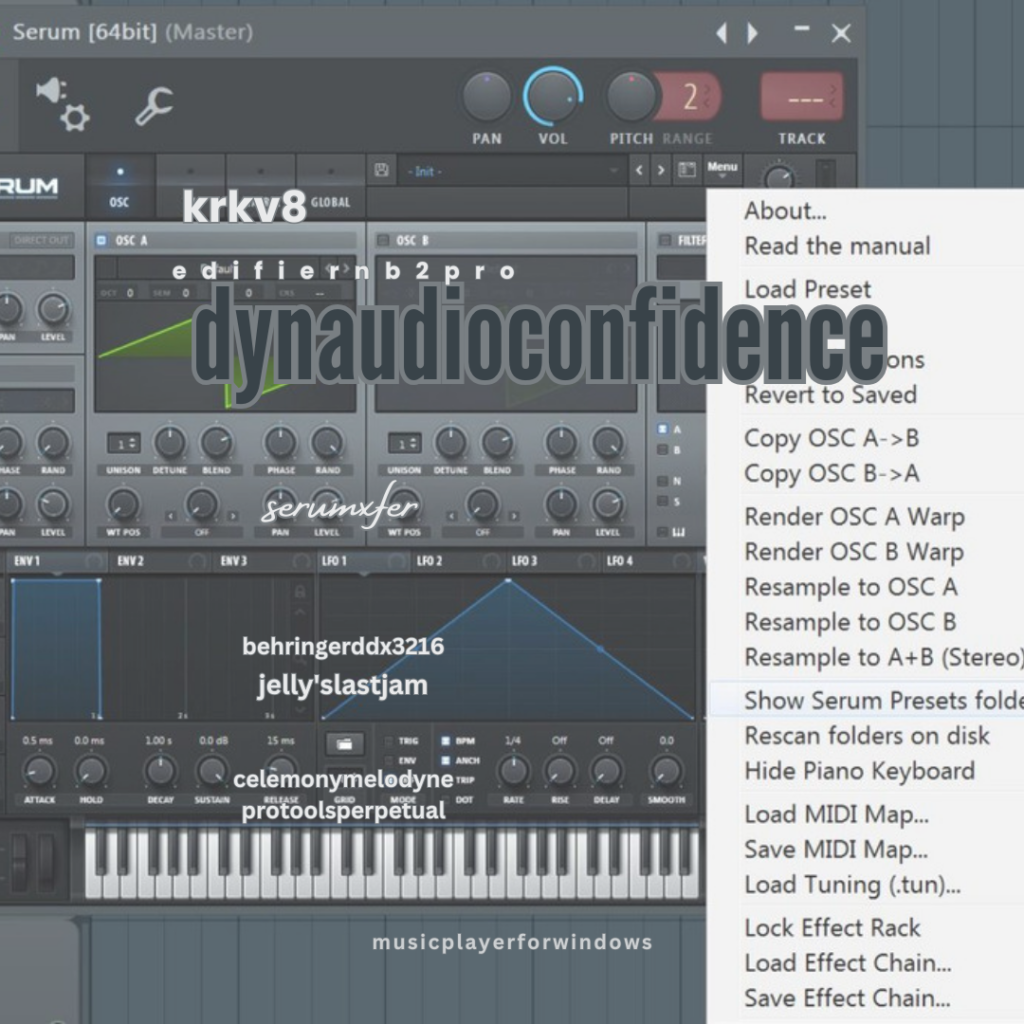Minimize the Serum plugin window

click(802, 29)
